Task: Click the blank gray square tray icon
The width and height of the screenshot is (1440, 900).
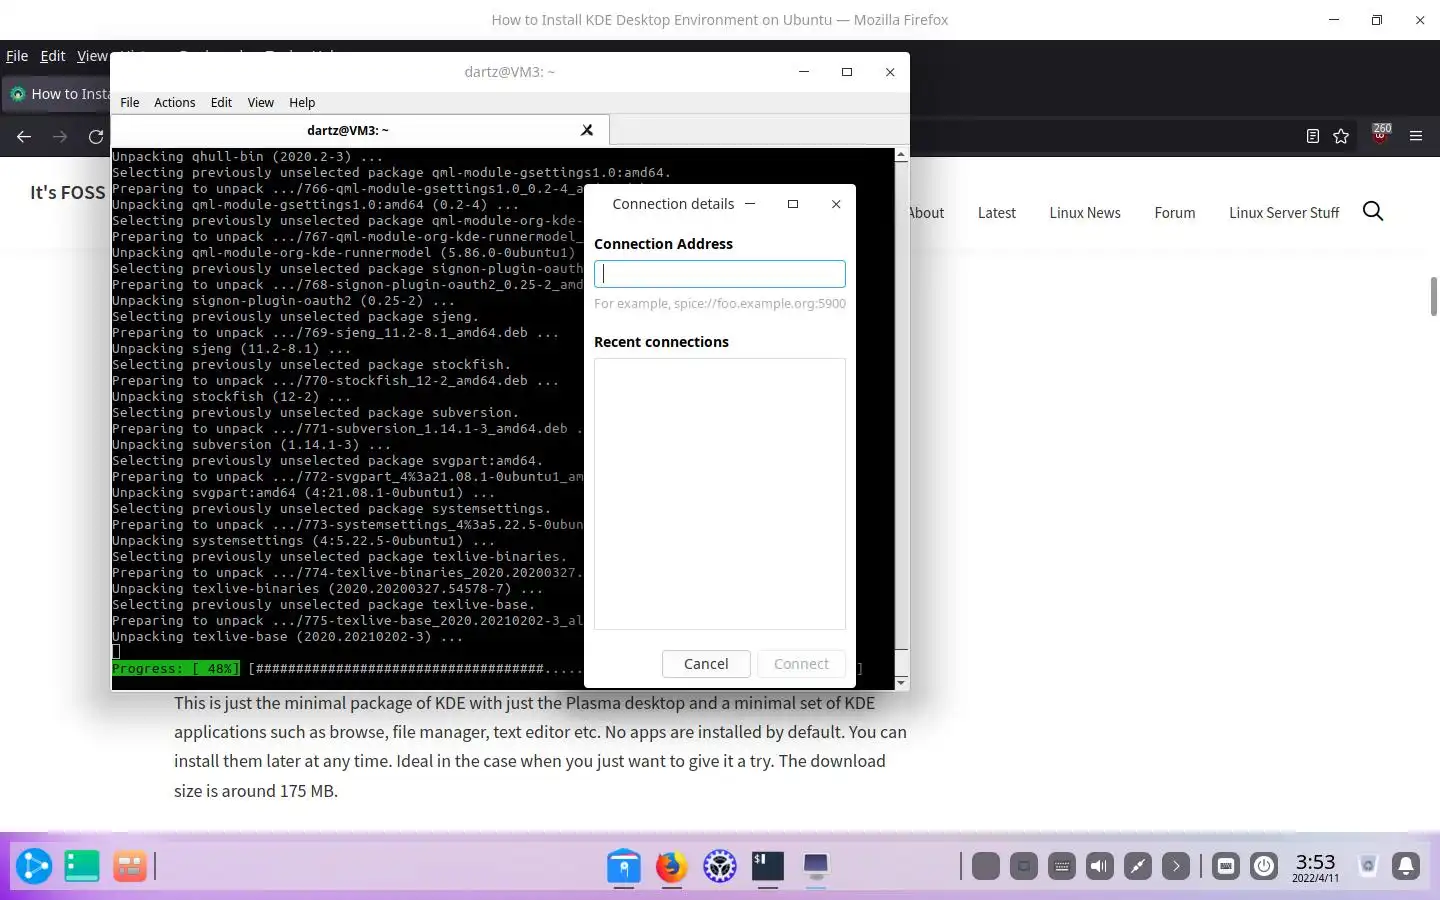Action: [x=986, y=866]
